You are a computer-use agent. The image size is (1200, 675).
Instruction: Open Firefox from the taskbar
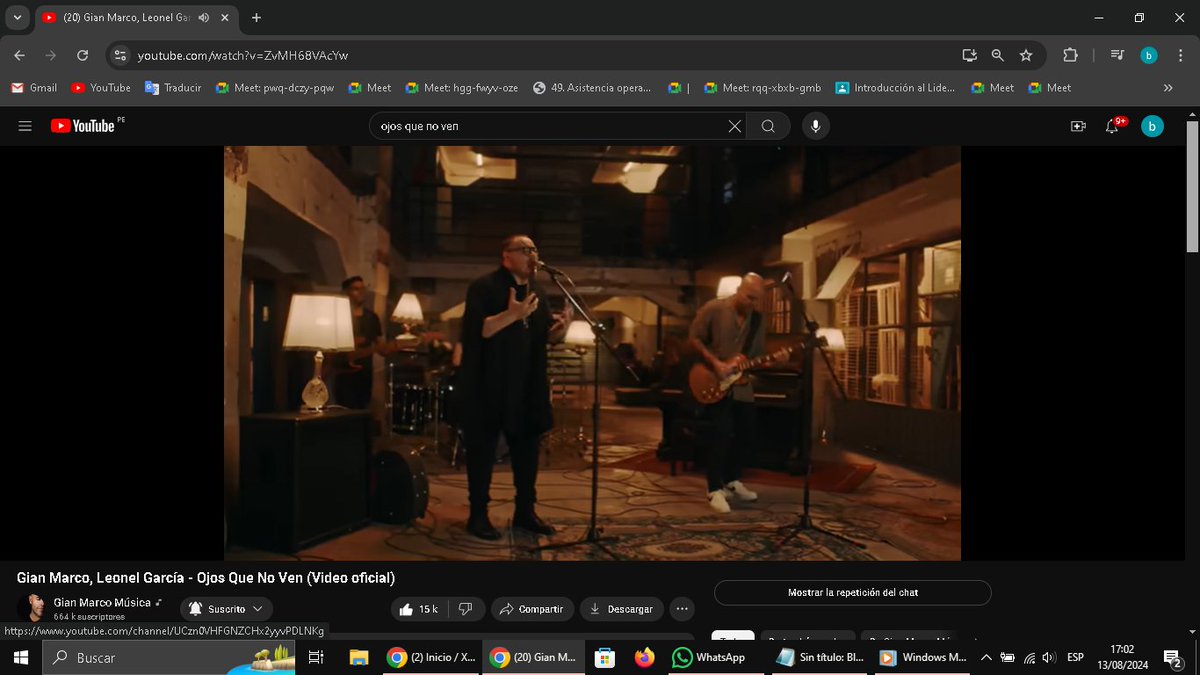[x=644, y=658]
